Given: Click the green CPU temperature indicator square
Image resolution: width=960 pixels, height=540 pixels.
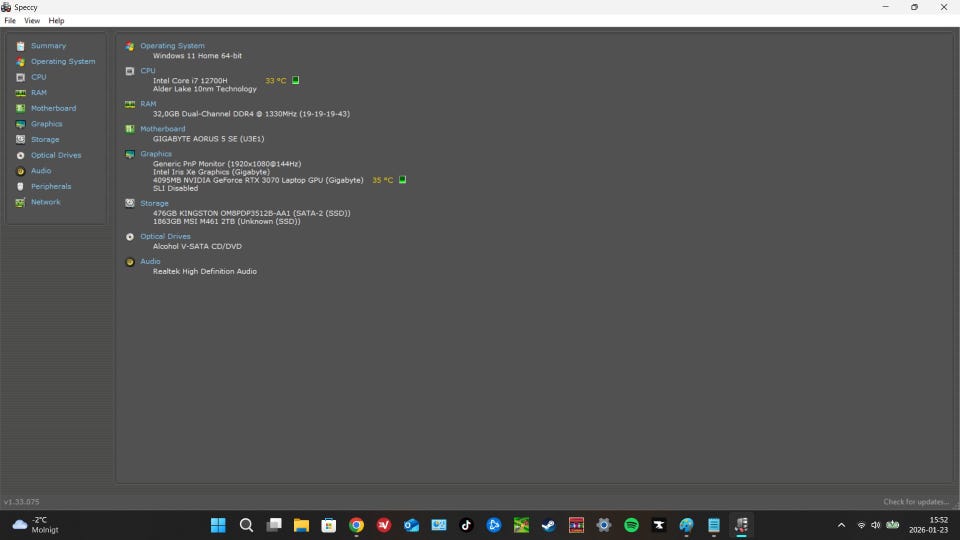Looking at the screenshot, I should (x=296, y=80).
